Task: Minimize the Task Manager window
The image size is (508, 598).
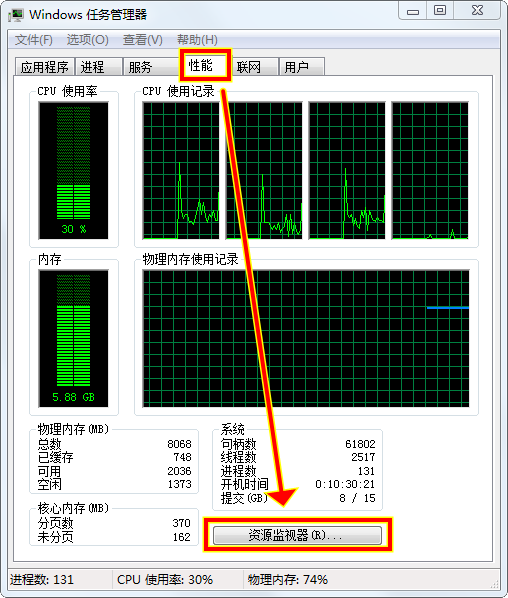Action: [x=412, y=11]
